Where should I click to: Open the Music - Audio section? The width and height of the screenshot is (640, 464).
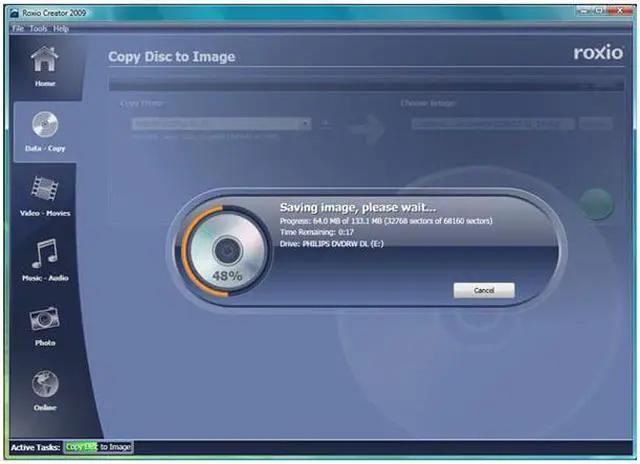[45, 260]
